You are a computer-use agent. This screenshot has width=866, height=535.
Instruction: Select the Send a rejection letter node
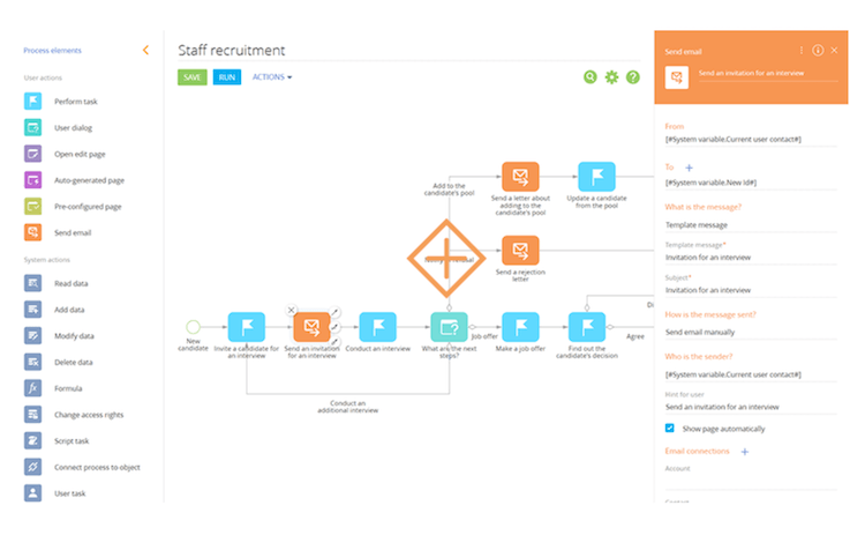tap(520, 250)
